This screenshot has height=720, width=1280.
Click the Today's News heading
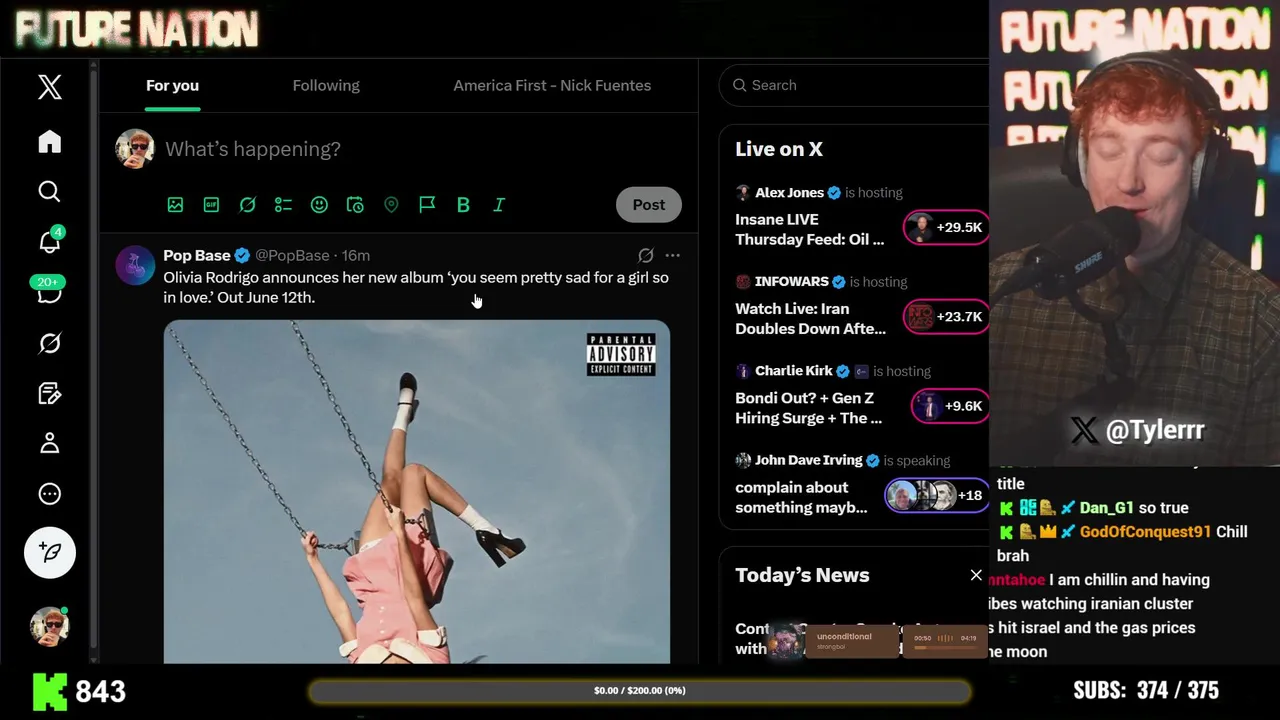802,575
